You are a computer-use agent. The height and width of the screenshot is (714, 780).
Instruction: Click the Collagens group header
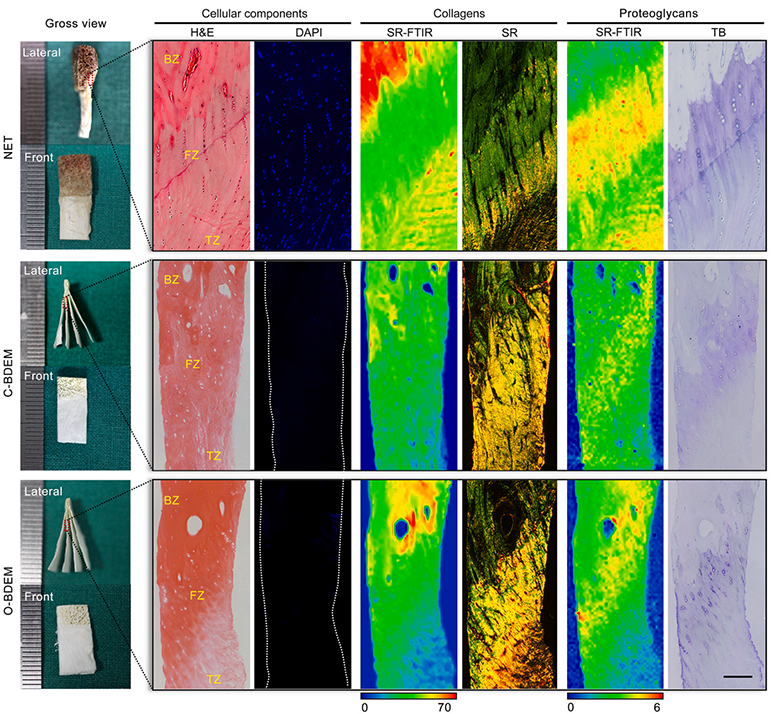[x=458, y=12]
